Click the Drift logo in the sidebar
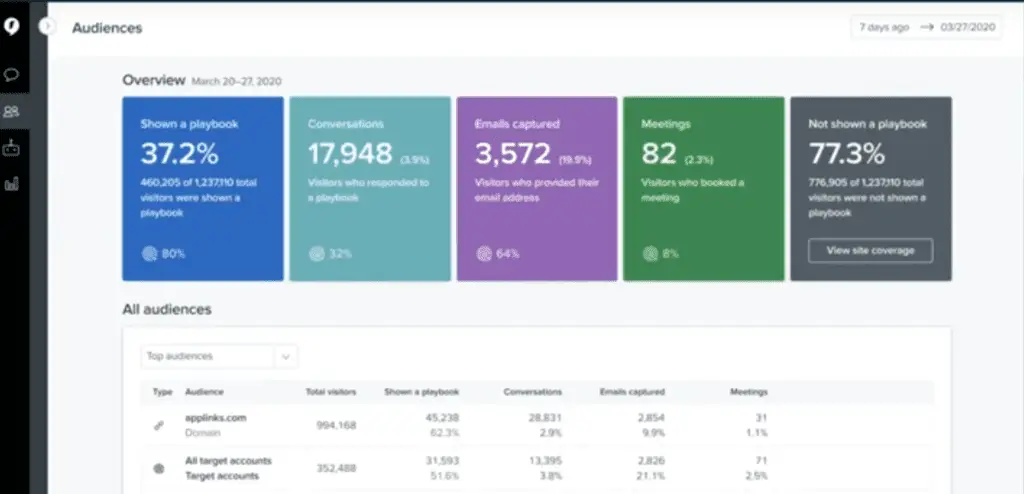 pyautogui.click(x=13, y=28)
